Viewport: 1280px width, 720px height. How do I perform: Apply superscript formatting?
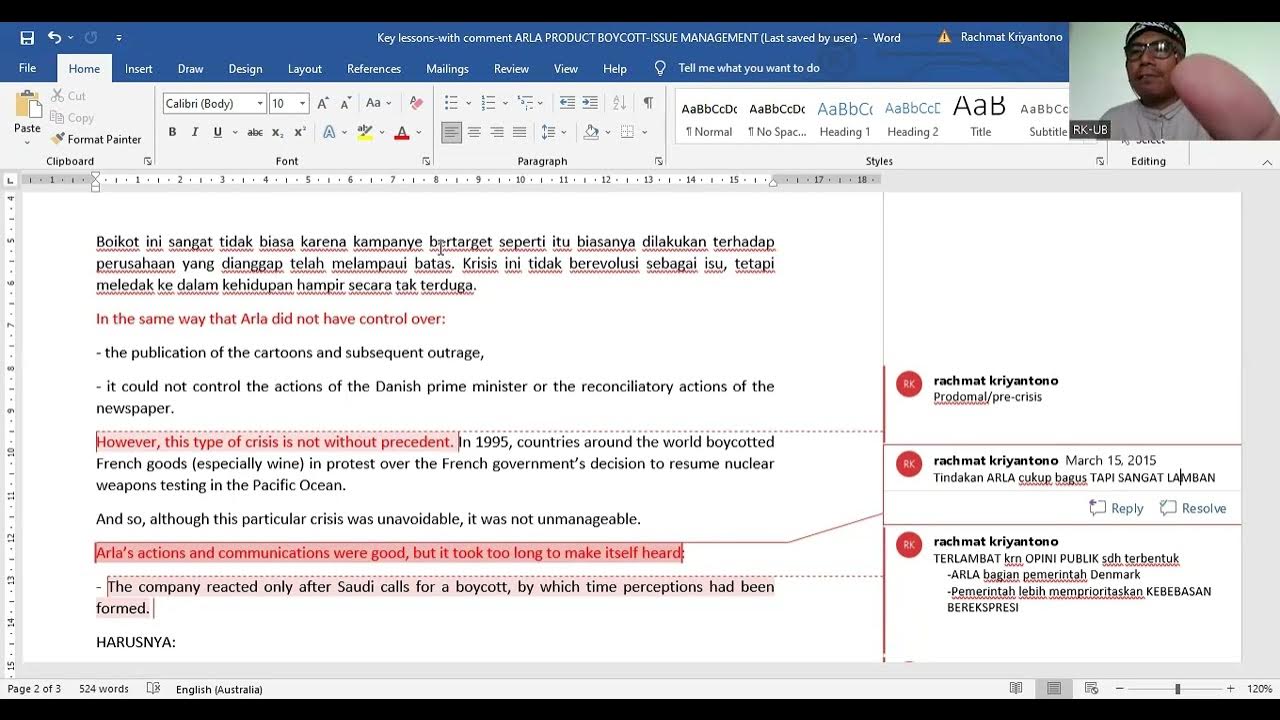(x=298, y=132)
